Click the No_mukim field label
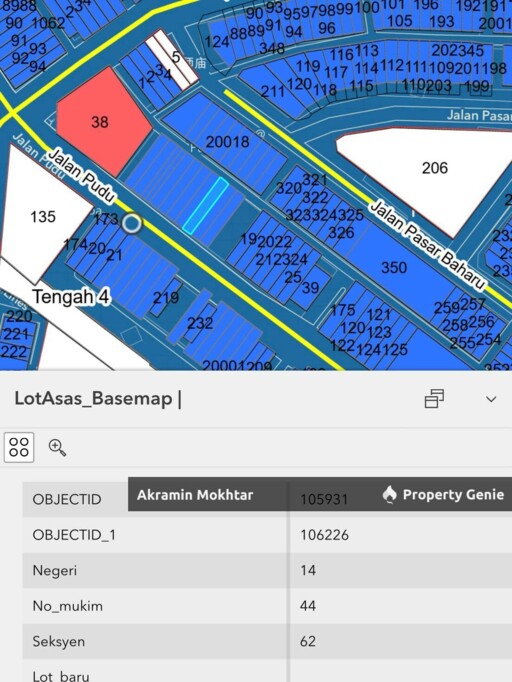 coord(67,606)
